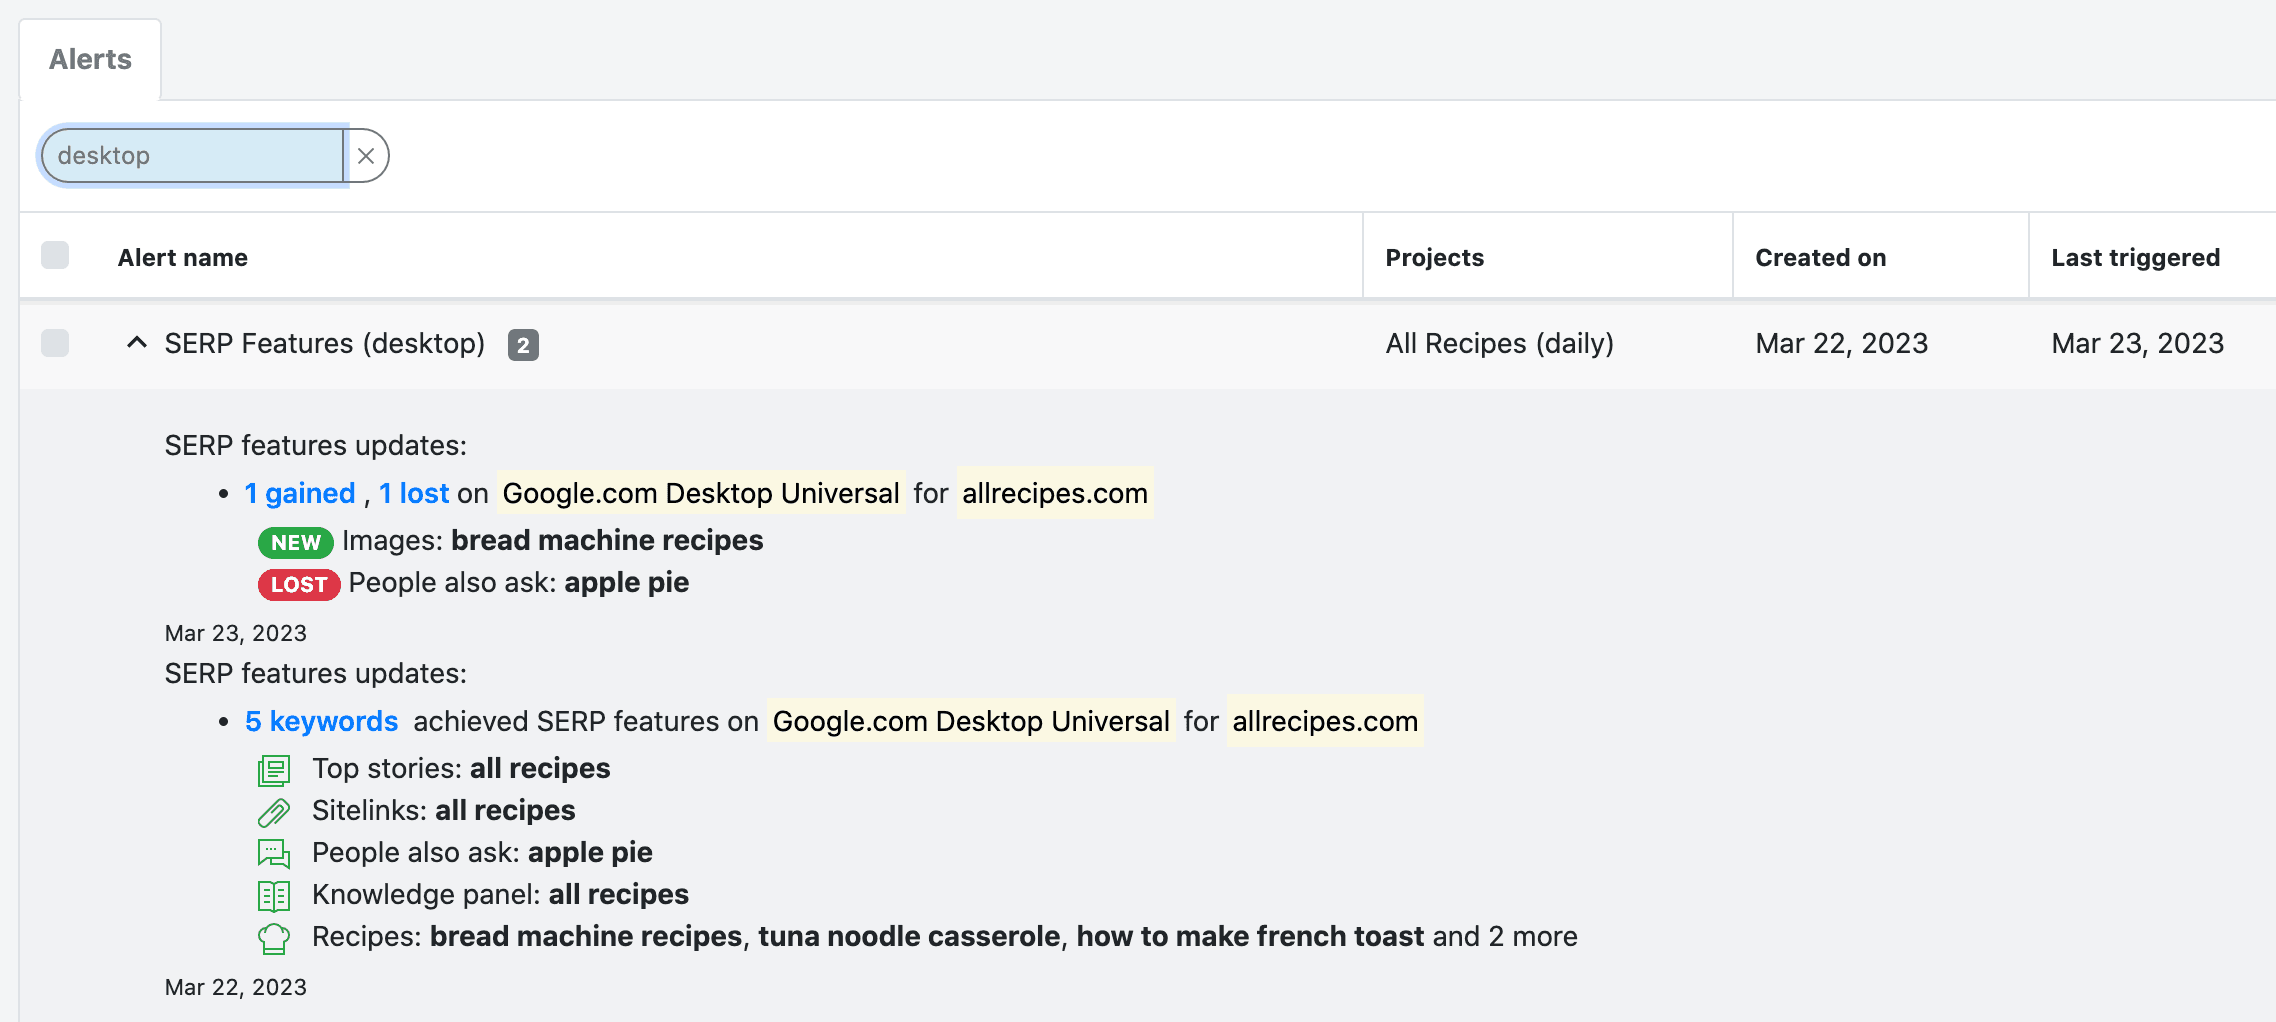
Task: Click 'all recipes' in the Top stories row
Action: tap(540, 768)
